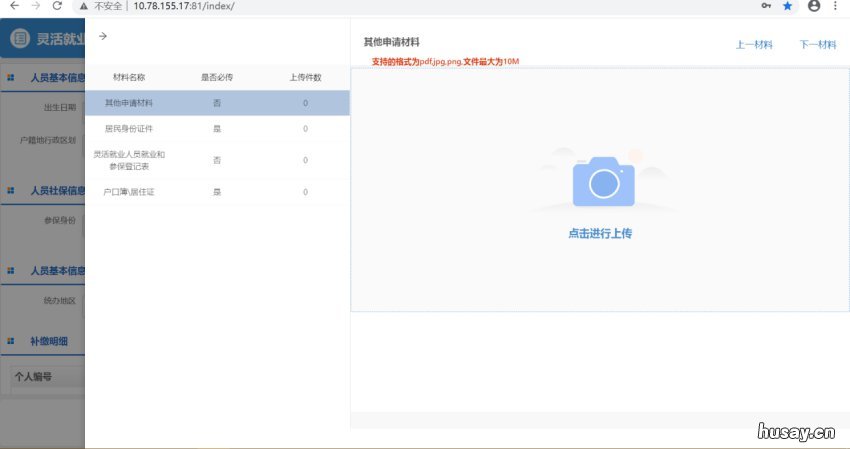This screenshot has height=449, width=850.
Task: Click the upload count 0 for 居民身份证件
Action: coord(305,129)
